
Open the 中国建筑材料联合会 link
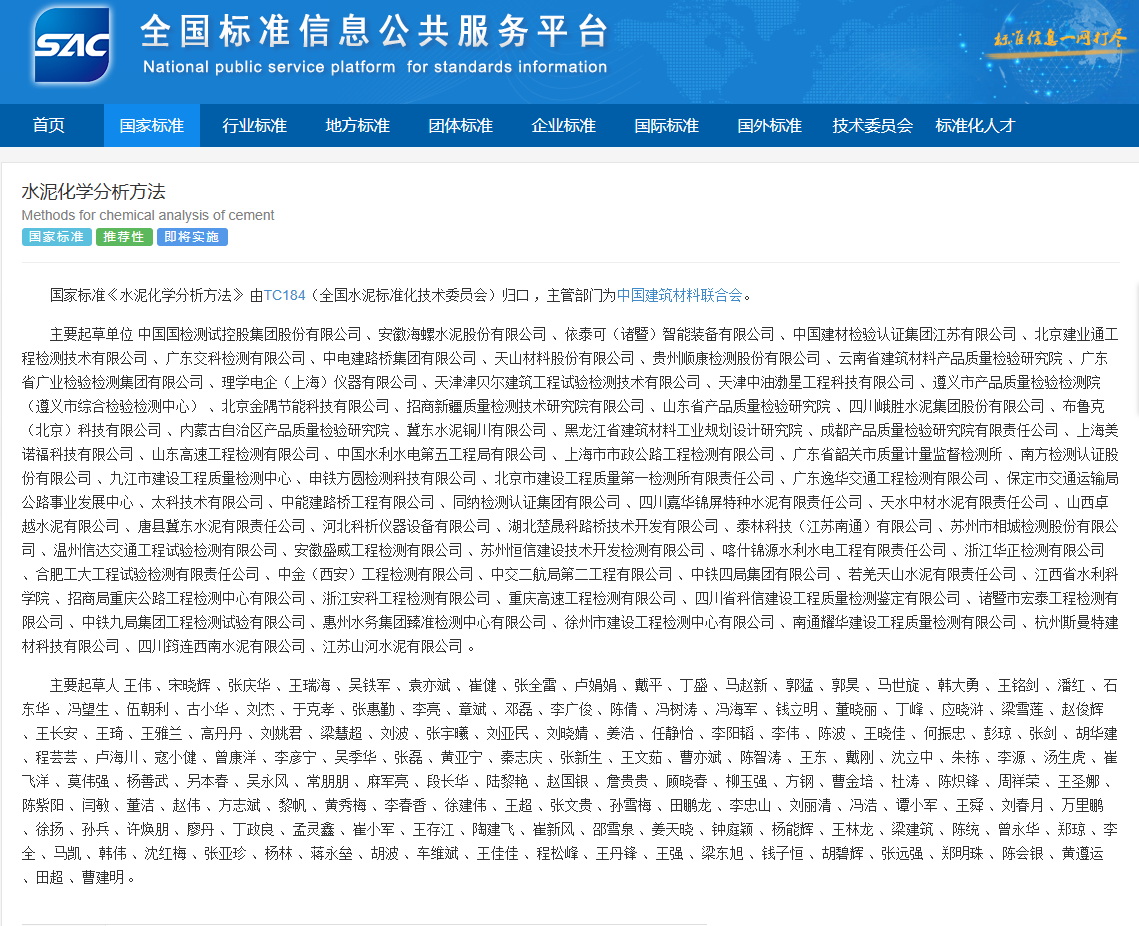tap(679, 295)
